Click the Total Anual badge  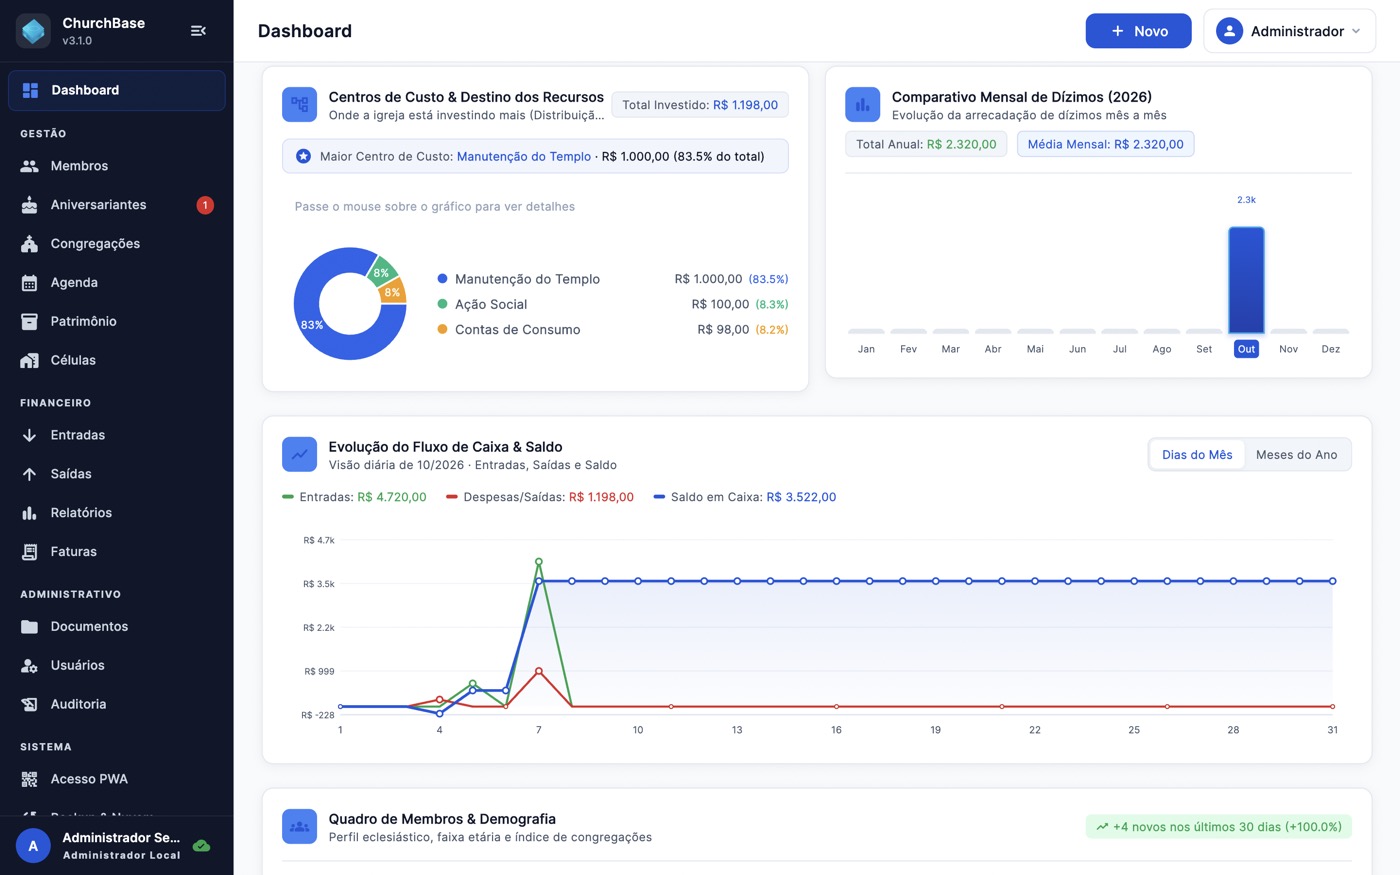click(926, 144)
